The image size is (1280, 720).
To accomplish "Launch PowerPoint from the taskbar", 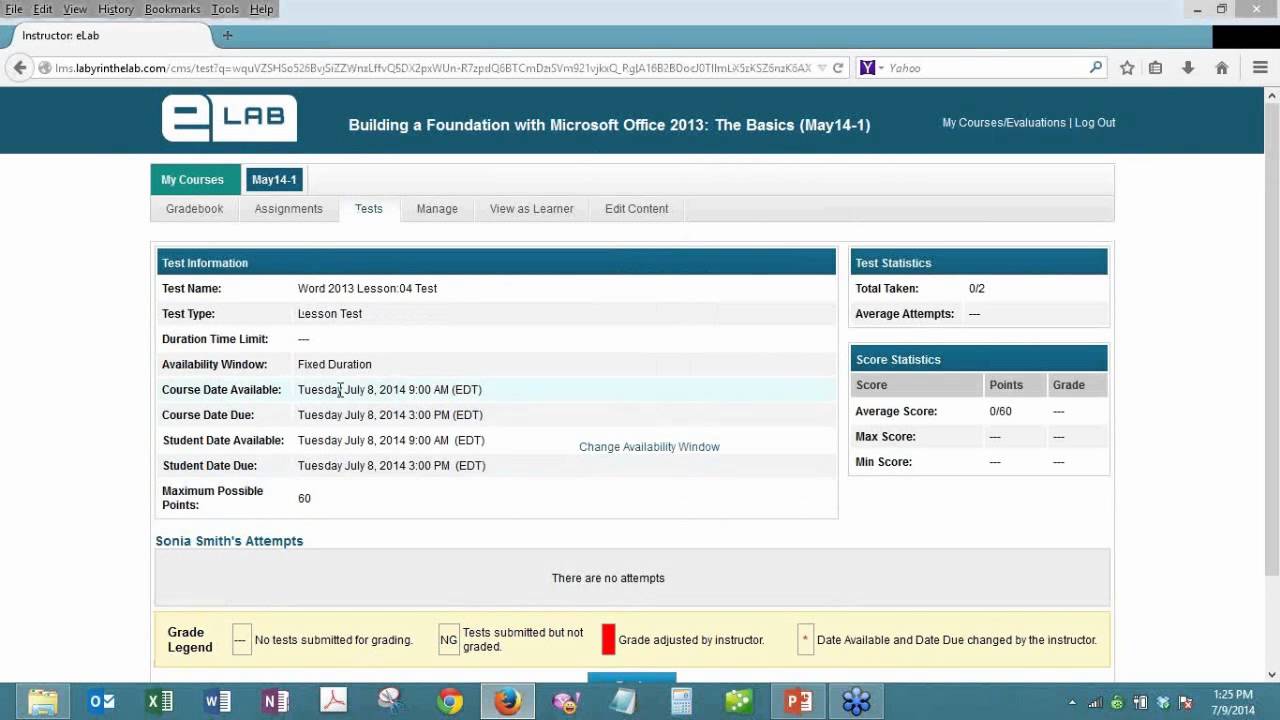I will 798,701.
